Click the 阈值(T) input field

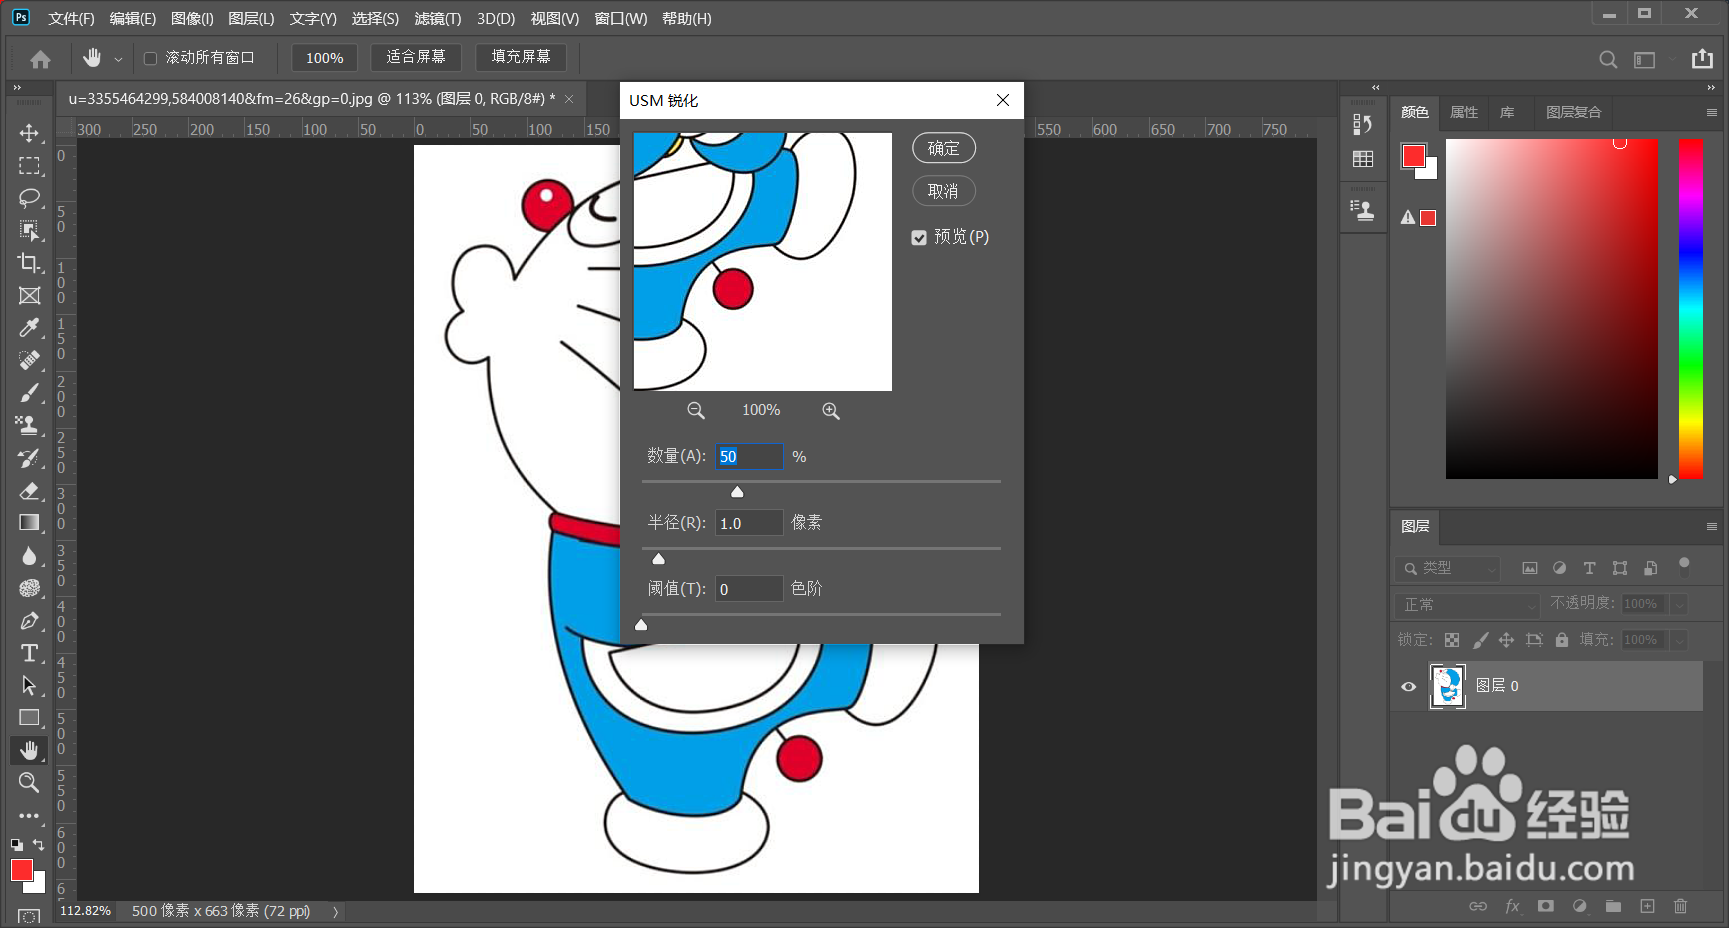(x=749, y=589)
